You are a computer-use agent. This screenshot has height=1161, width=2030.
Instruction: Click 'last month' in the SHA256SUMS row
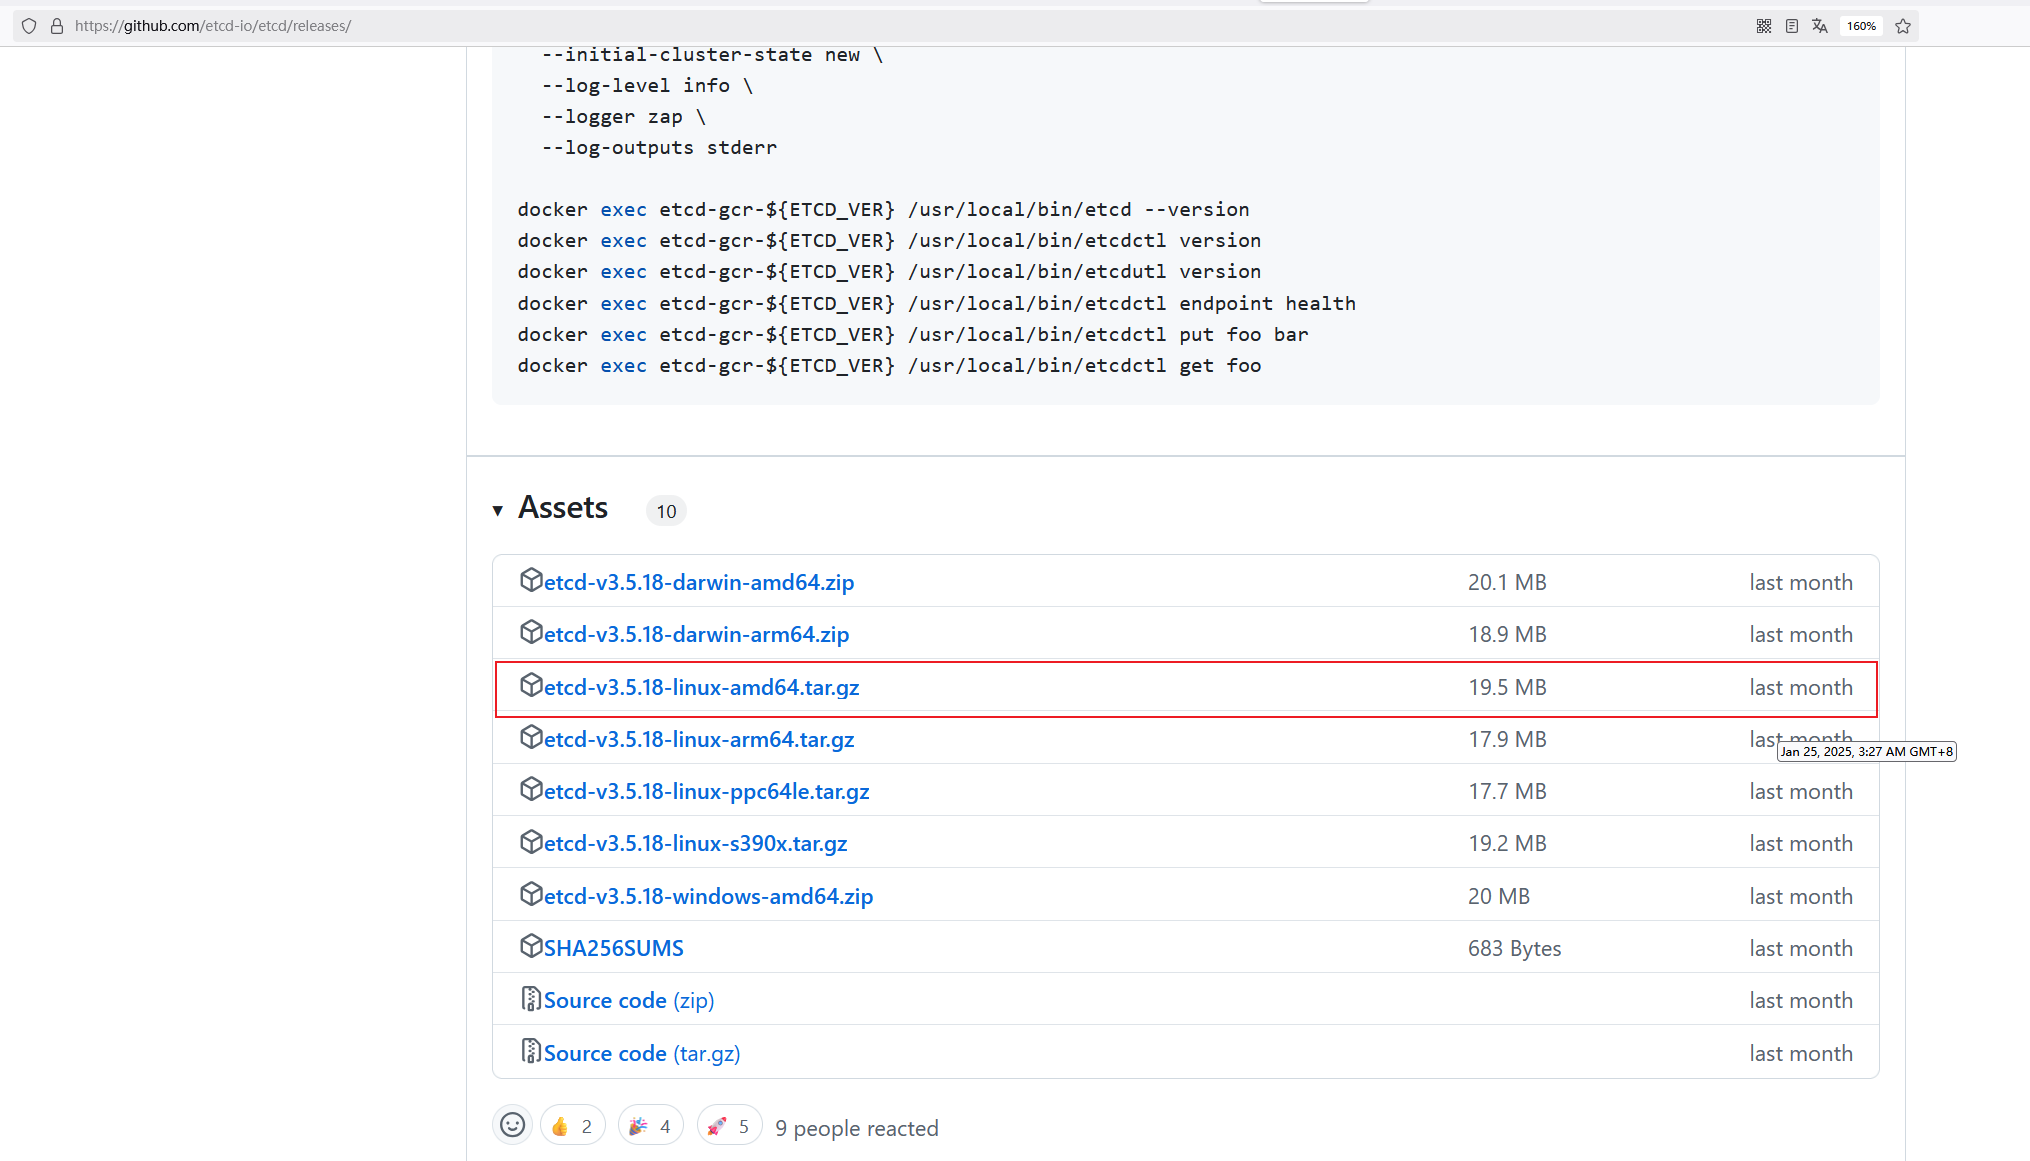click(x=1801, y=948)
